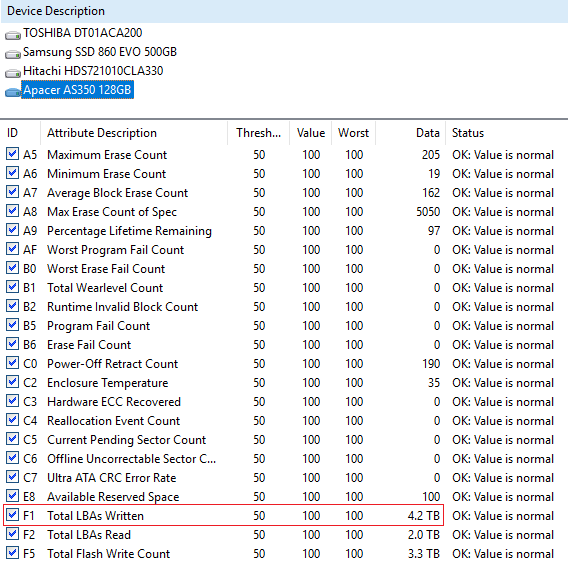This screenshot has width=568, height=566.
Task: Select the Maximum Erase Count attribute text
Action: [107, 155]
